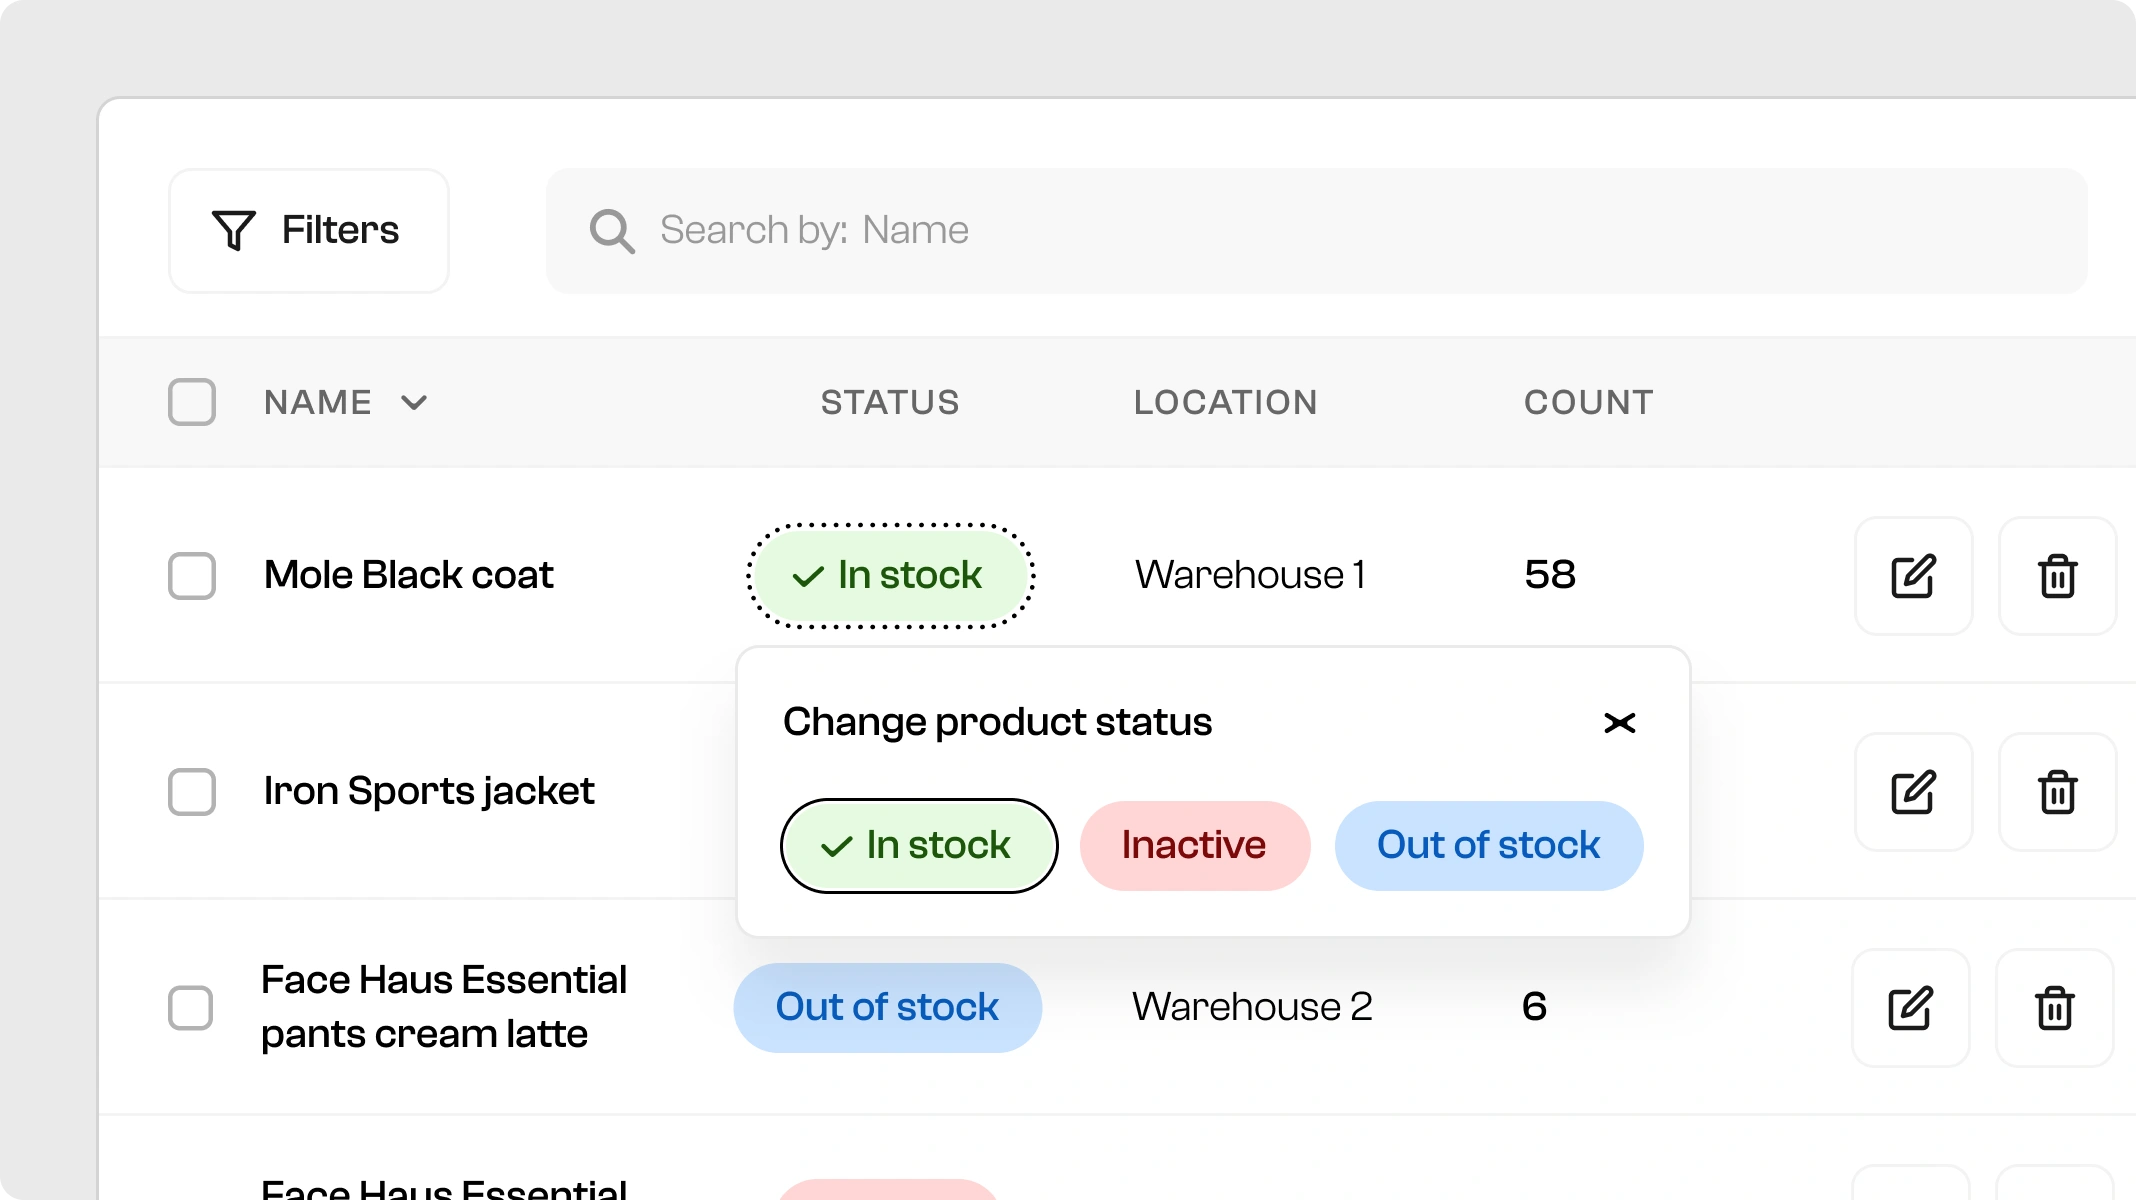Edit the Mole Black coat product
This screenshot has width=2136, height=1200.
coord(1913,575)
